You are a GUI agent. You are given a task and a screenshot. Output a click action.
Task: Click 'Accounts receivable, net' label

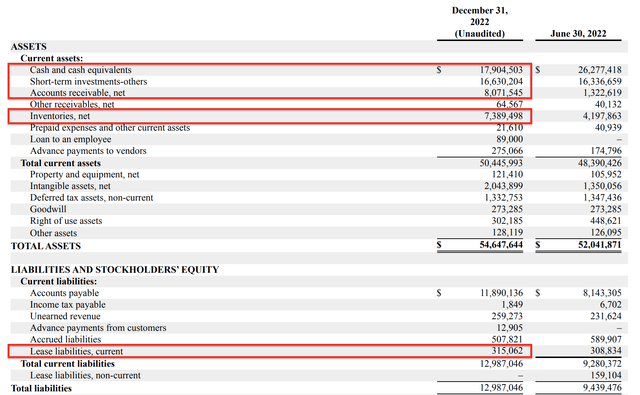[x=77, y=93]
